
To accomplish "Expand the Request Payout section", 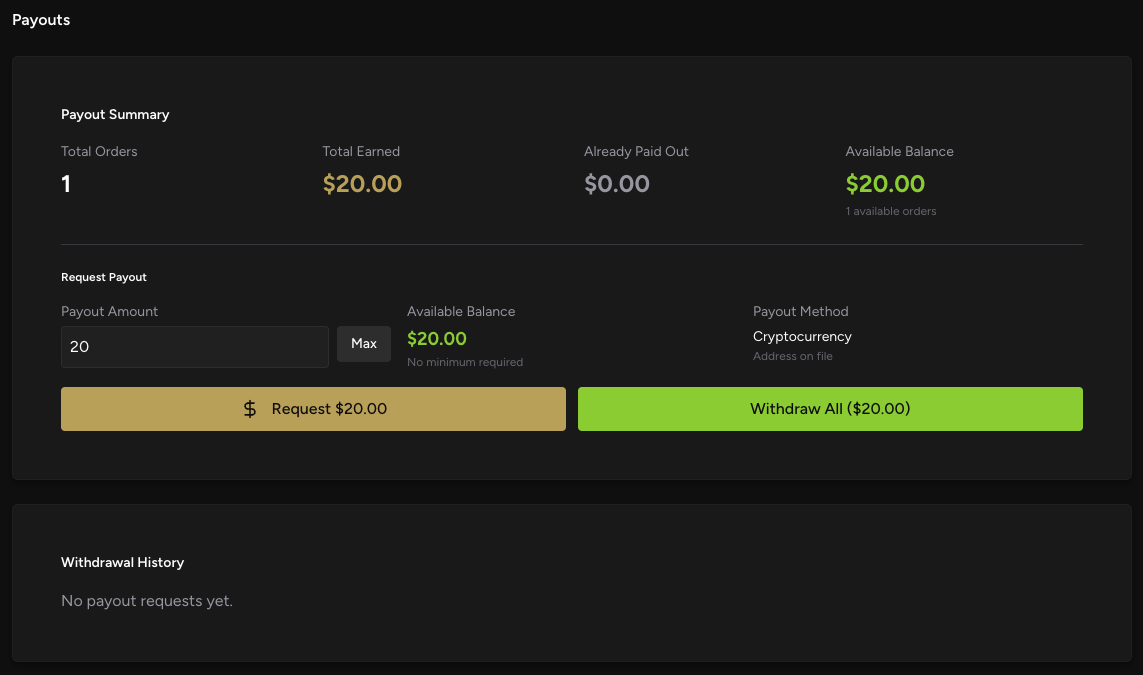I will pyautogui.click(x=104, y=277).
